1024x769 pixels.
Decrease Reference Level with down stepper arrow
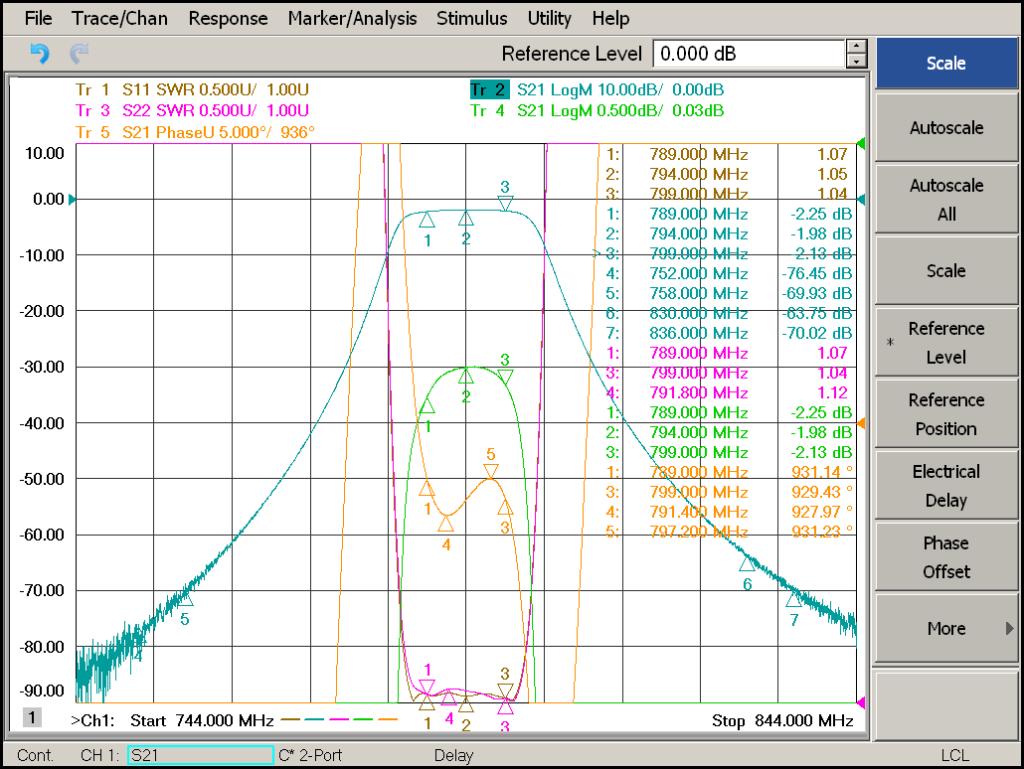pos(856,61)
